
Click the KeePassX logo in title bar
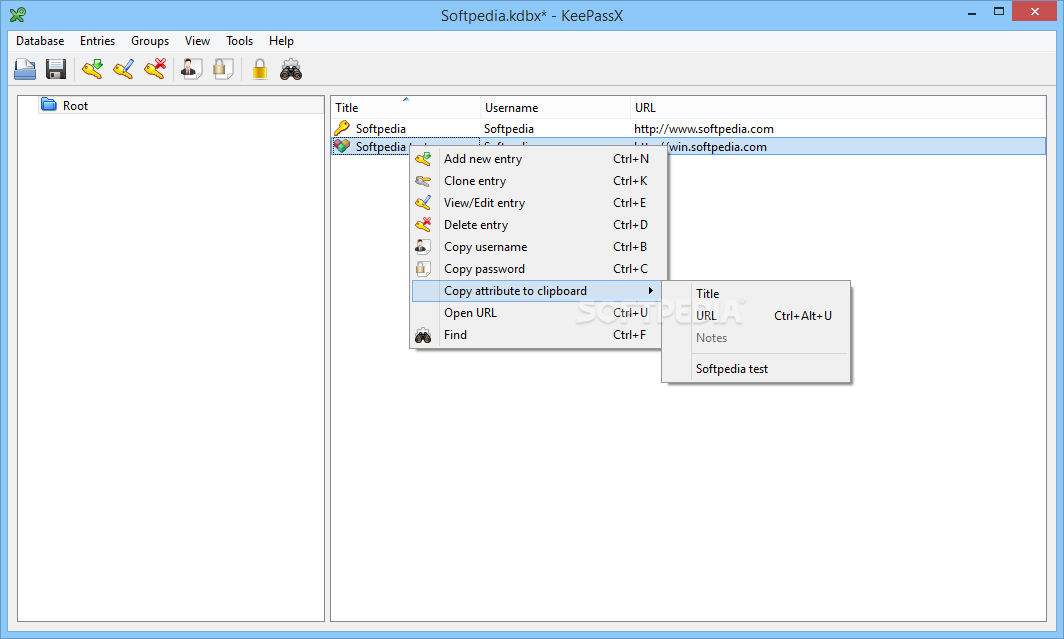pos(18,14)
